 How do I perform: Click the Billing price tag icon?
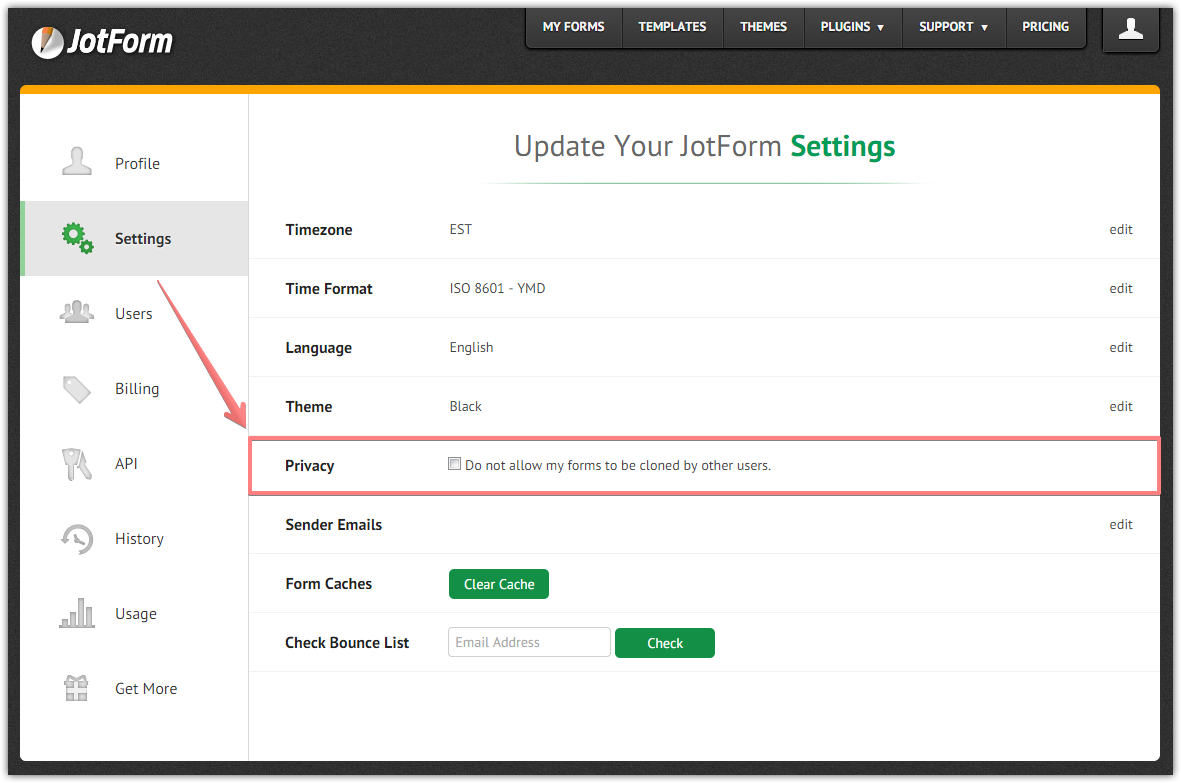[x=77, y=389]
